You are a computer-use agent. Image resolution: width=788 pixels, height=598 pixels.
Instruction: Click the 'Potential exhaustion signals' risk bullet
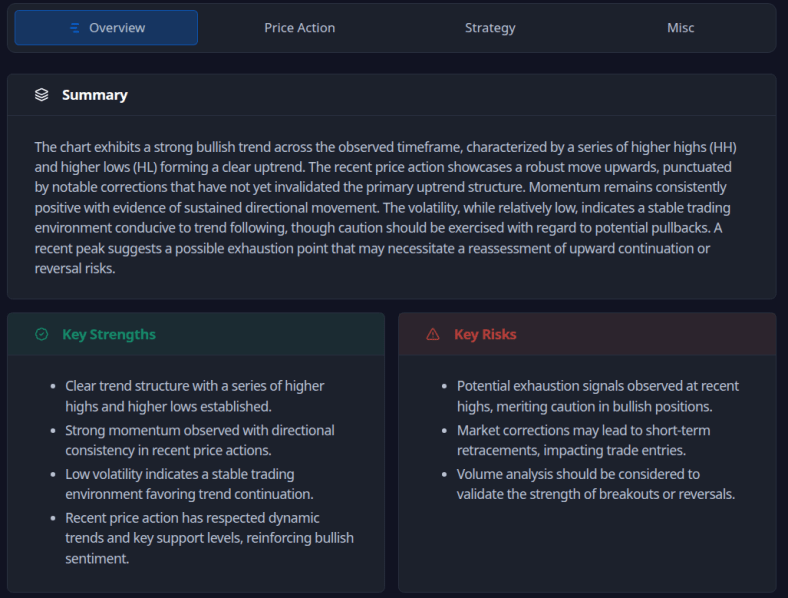pos(597,396)
